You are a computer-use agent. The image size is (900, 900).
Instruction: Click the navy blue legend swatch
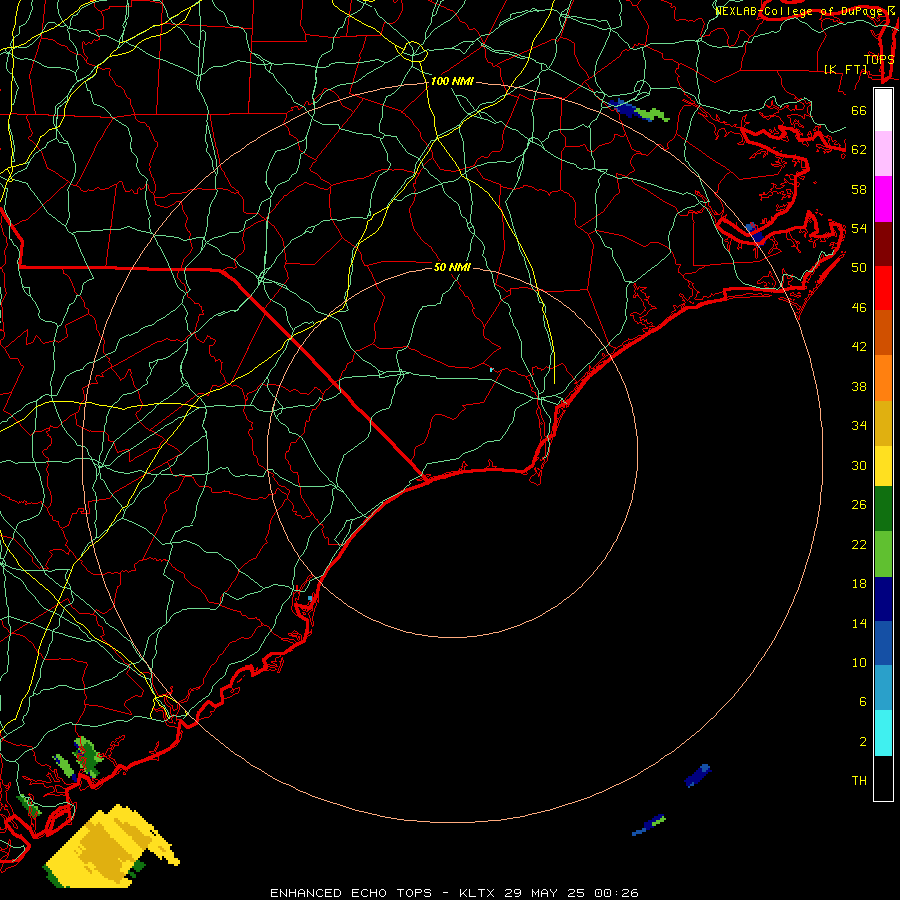pos(883,599)
